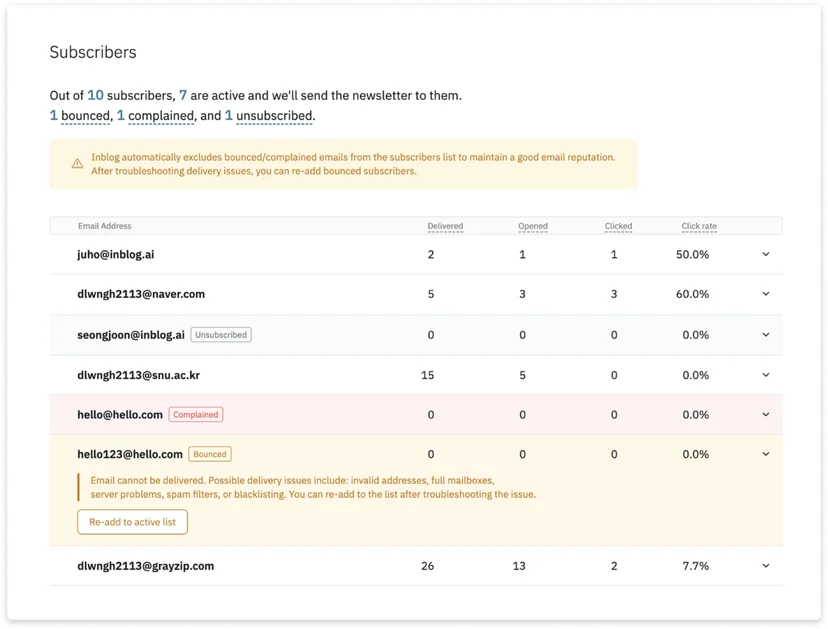Screen dimensions: 828x629
Task: Click the 'unsubscribed' underlined link in summary
Action: (x=274, y=116)
